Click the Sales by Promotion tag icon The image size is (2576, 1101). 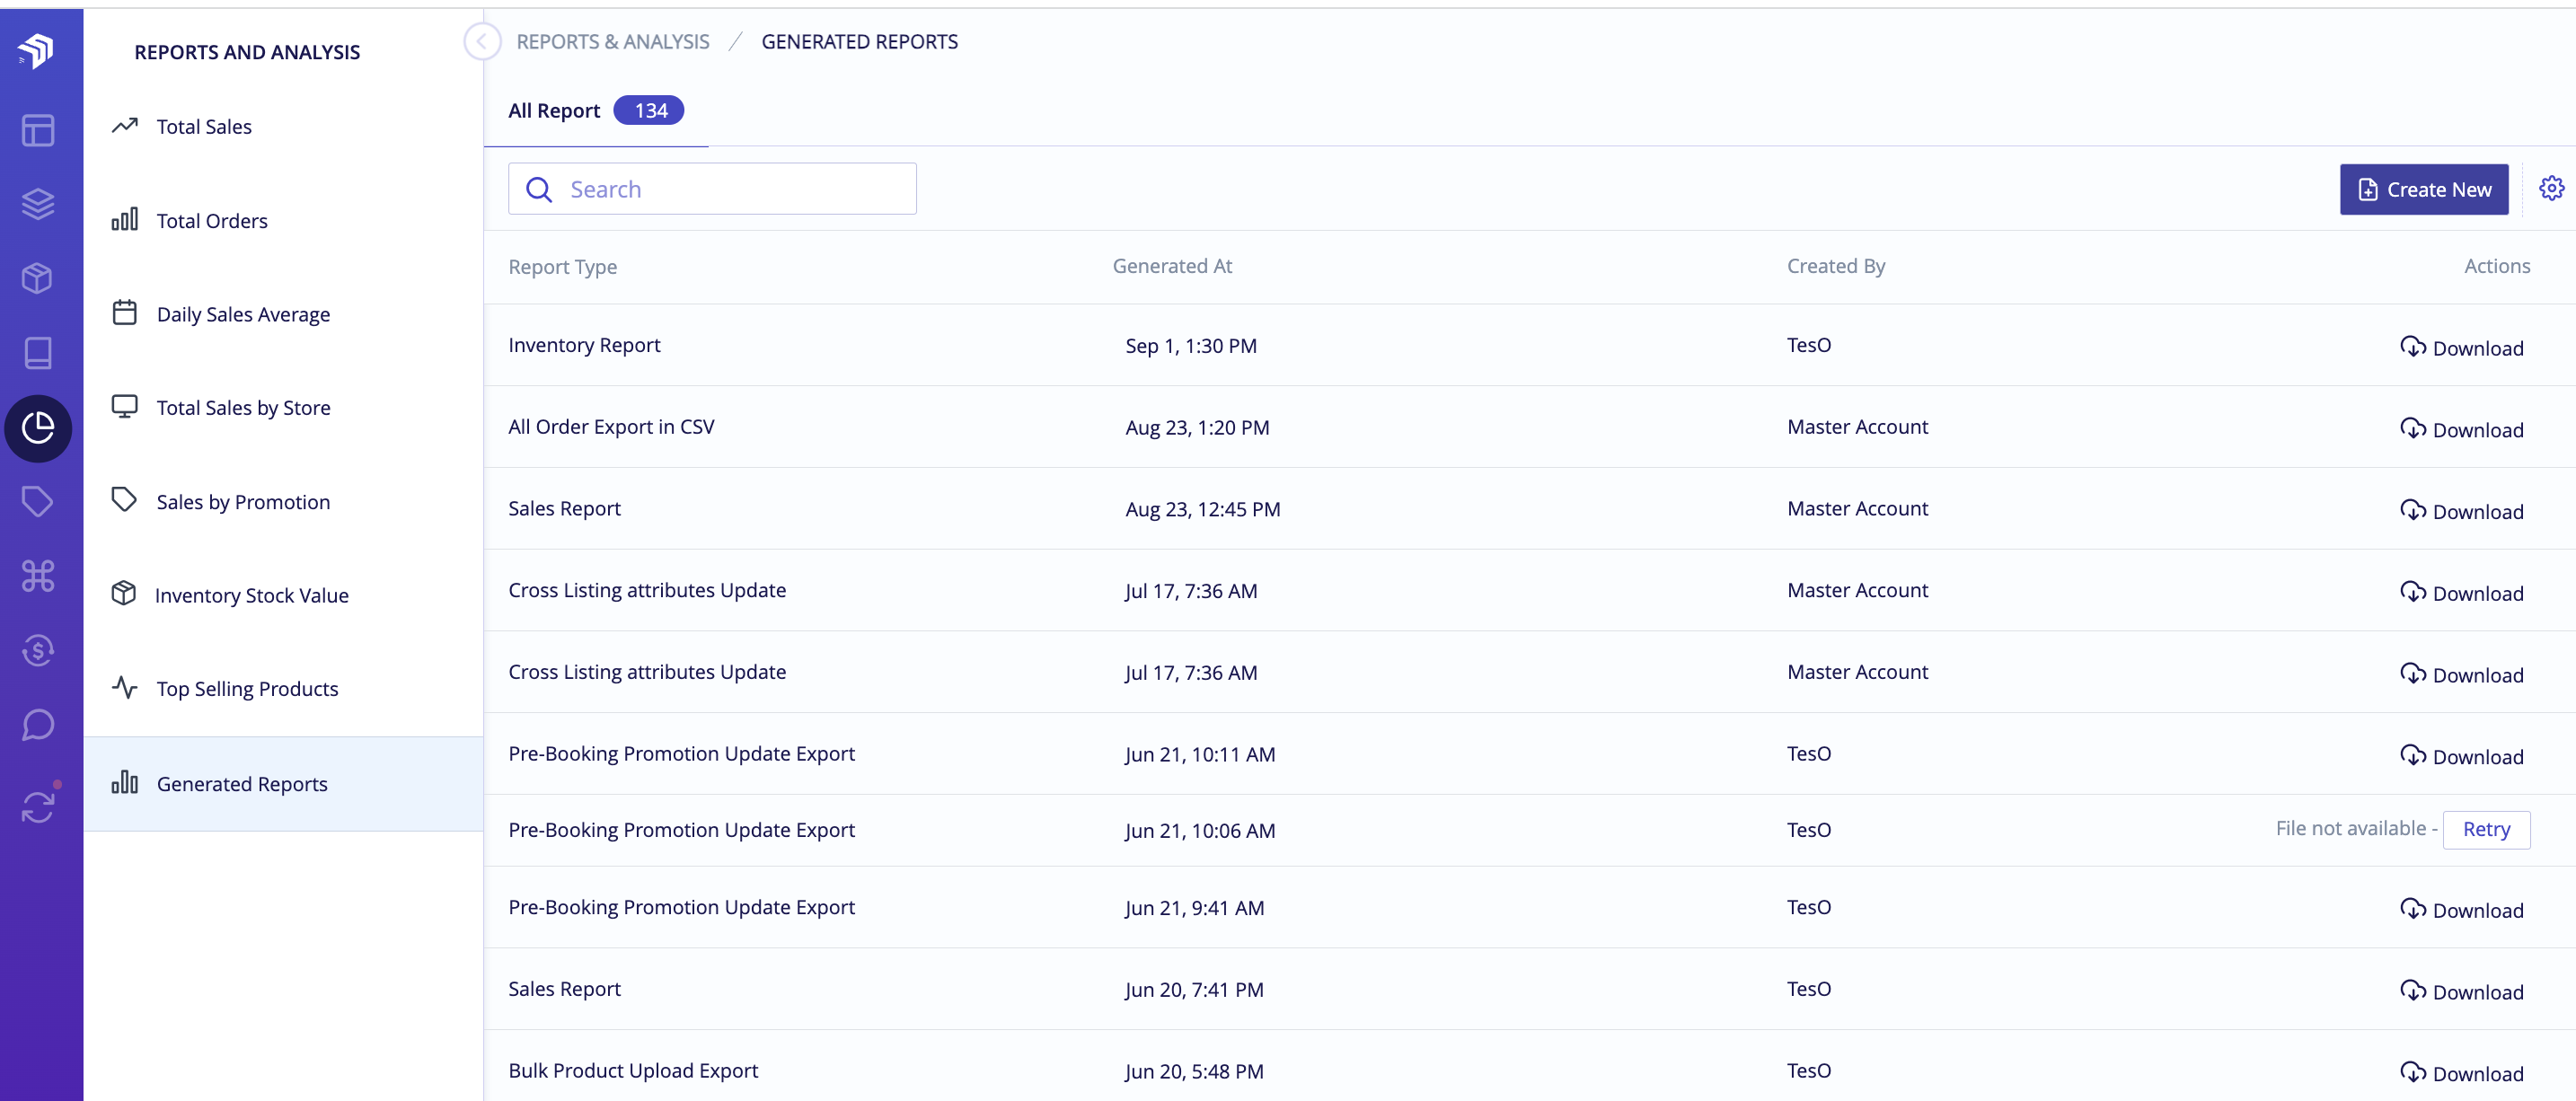pyautogui.click(x=125, y=500)
